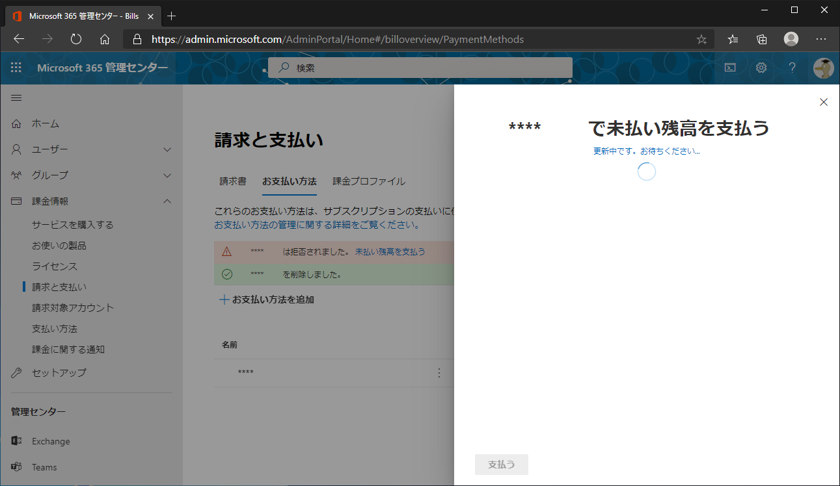Open browser settings and more menu
840x486 pixels.
pyautogui.click(x=821, y=39)
